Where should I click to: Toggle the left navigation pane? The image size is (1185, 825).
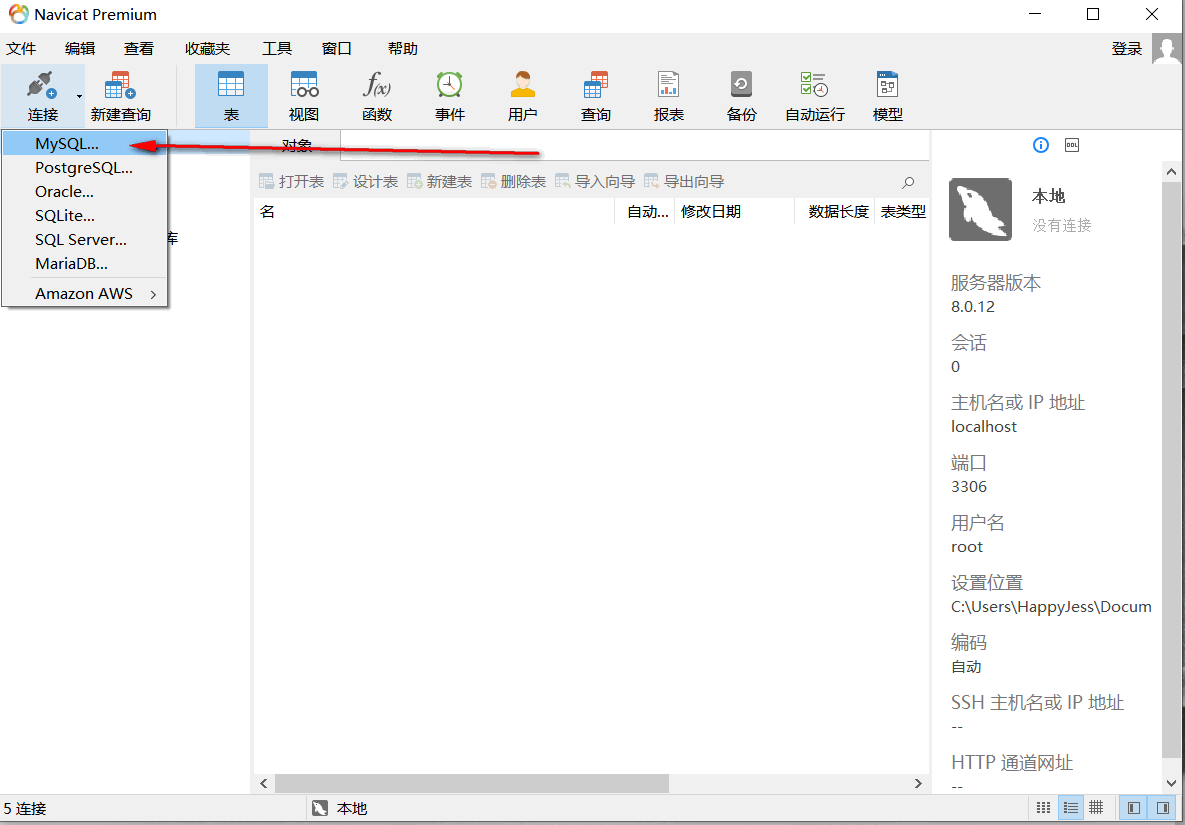[1133, 808]
